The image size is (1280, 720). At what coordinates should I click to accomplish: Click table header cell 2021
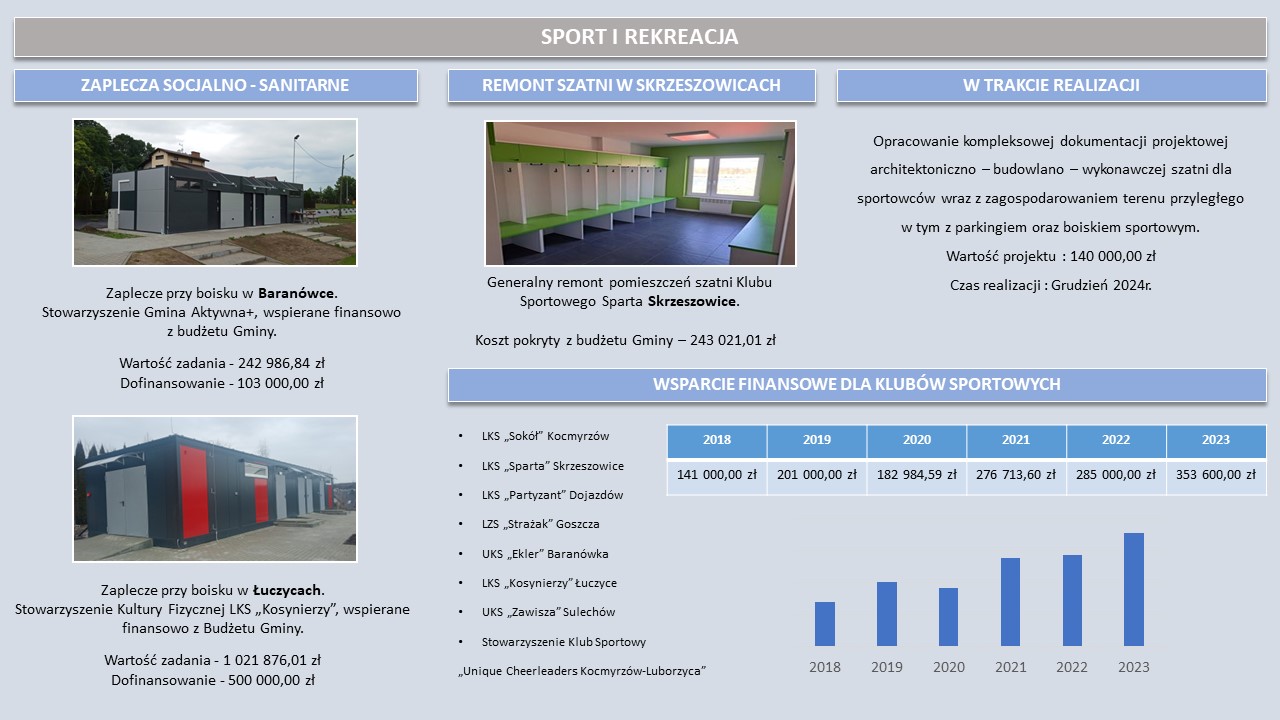[x=1017, y=441]
